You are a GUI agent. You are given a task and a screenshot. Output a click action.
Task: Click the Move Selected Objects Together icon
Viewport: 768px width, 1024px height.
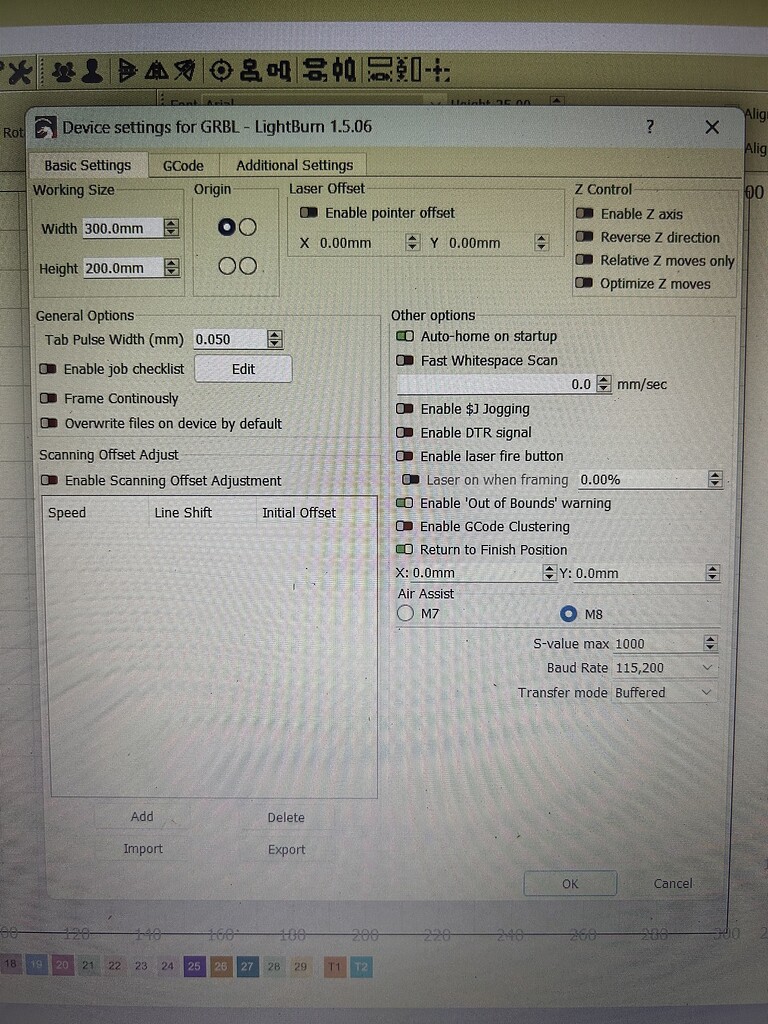pos(438,70)
